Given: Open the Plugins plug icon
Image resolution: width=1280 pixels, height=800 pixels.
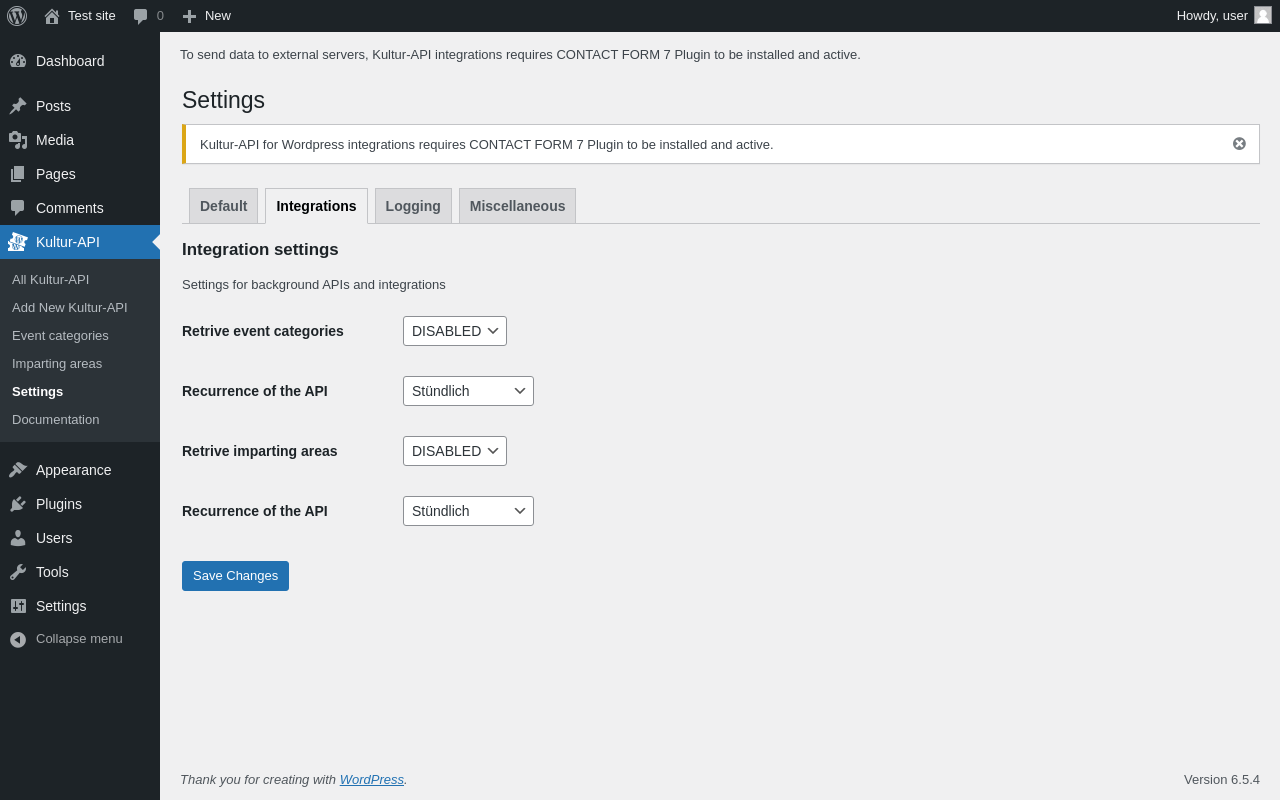Looking at the screenshot, I should (18, 504).
